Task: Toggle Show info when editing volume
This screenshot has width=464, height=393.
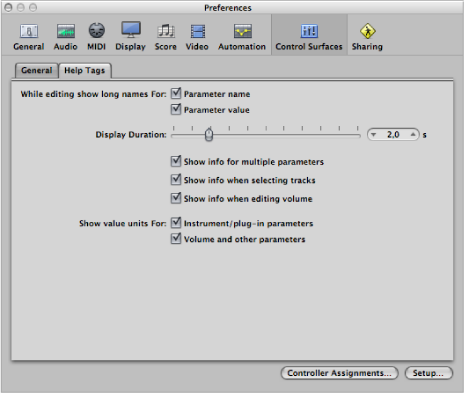Action: tap(176, 198)
